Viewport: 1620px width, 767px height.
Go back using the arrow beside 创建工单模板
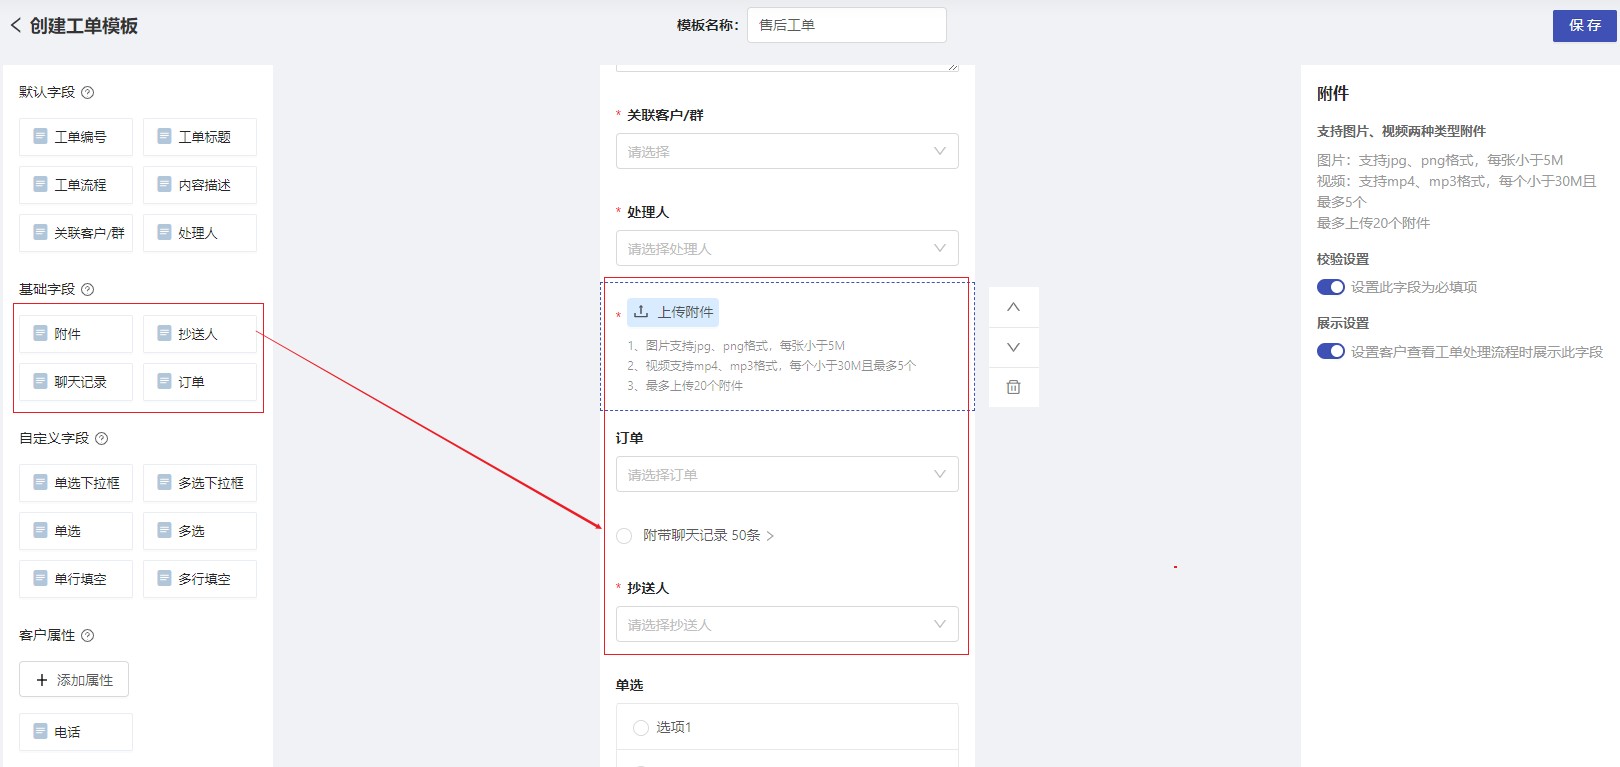(x=15, y=25)
